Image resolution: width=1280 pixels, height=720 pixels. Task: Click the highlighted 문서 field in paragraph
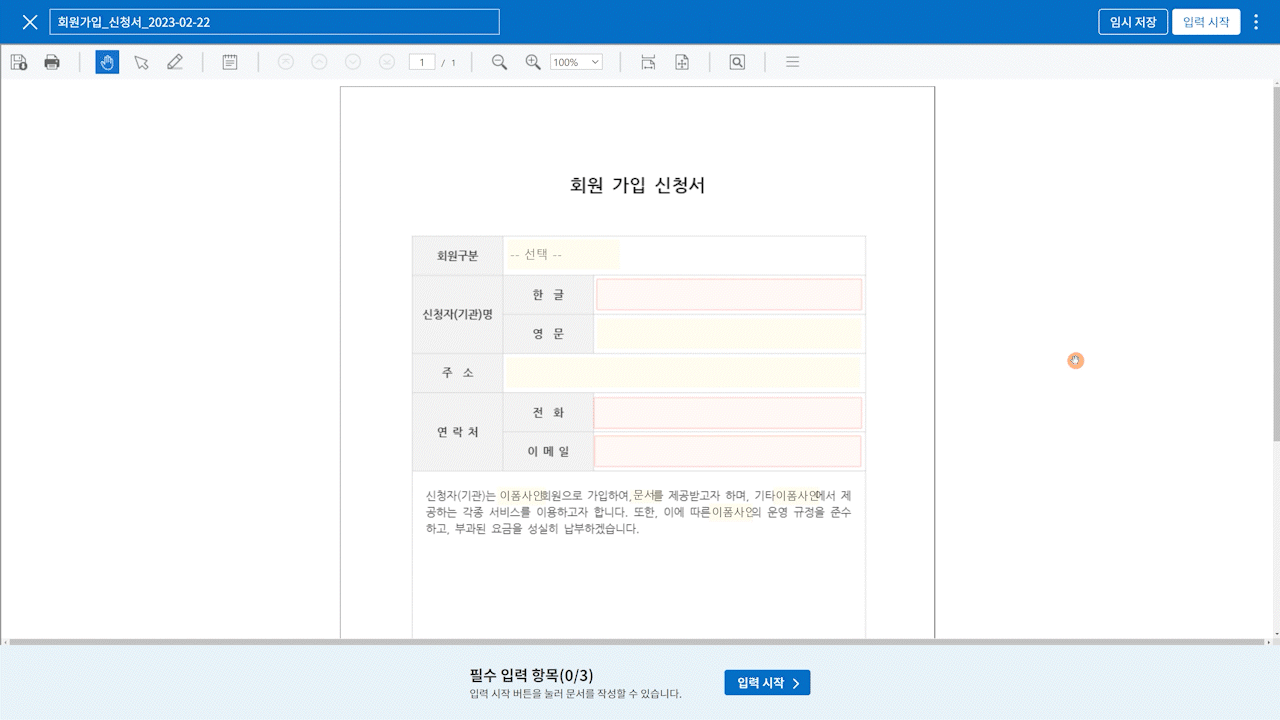644,495
